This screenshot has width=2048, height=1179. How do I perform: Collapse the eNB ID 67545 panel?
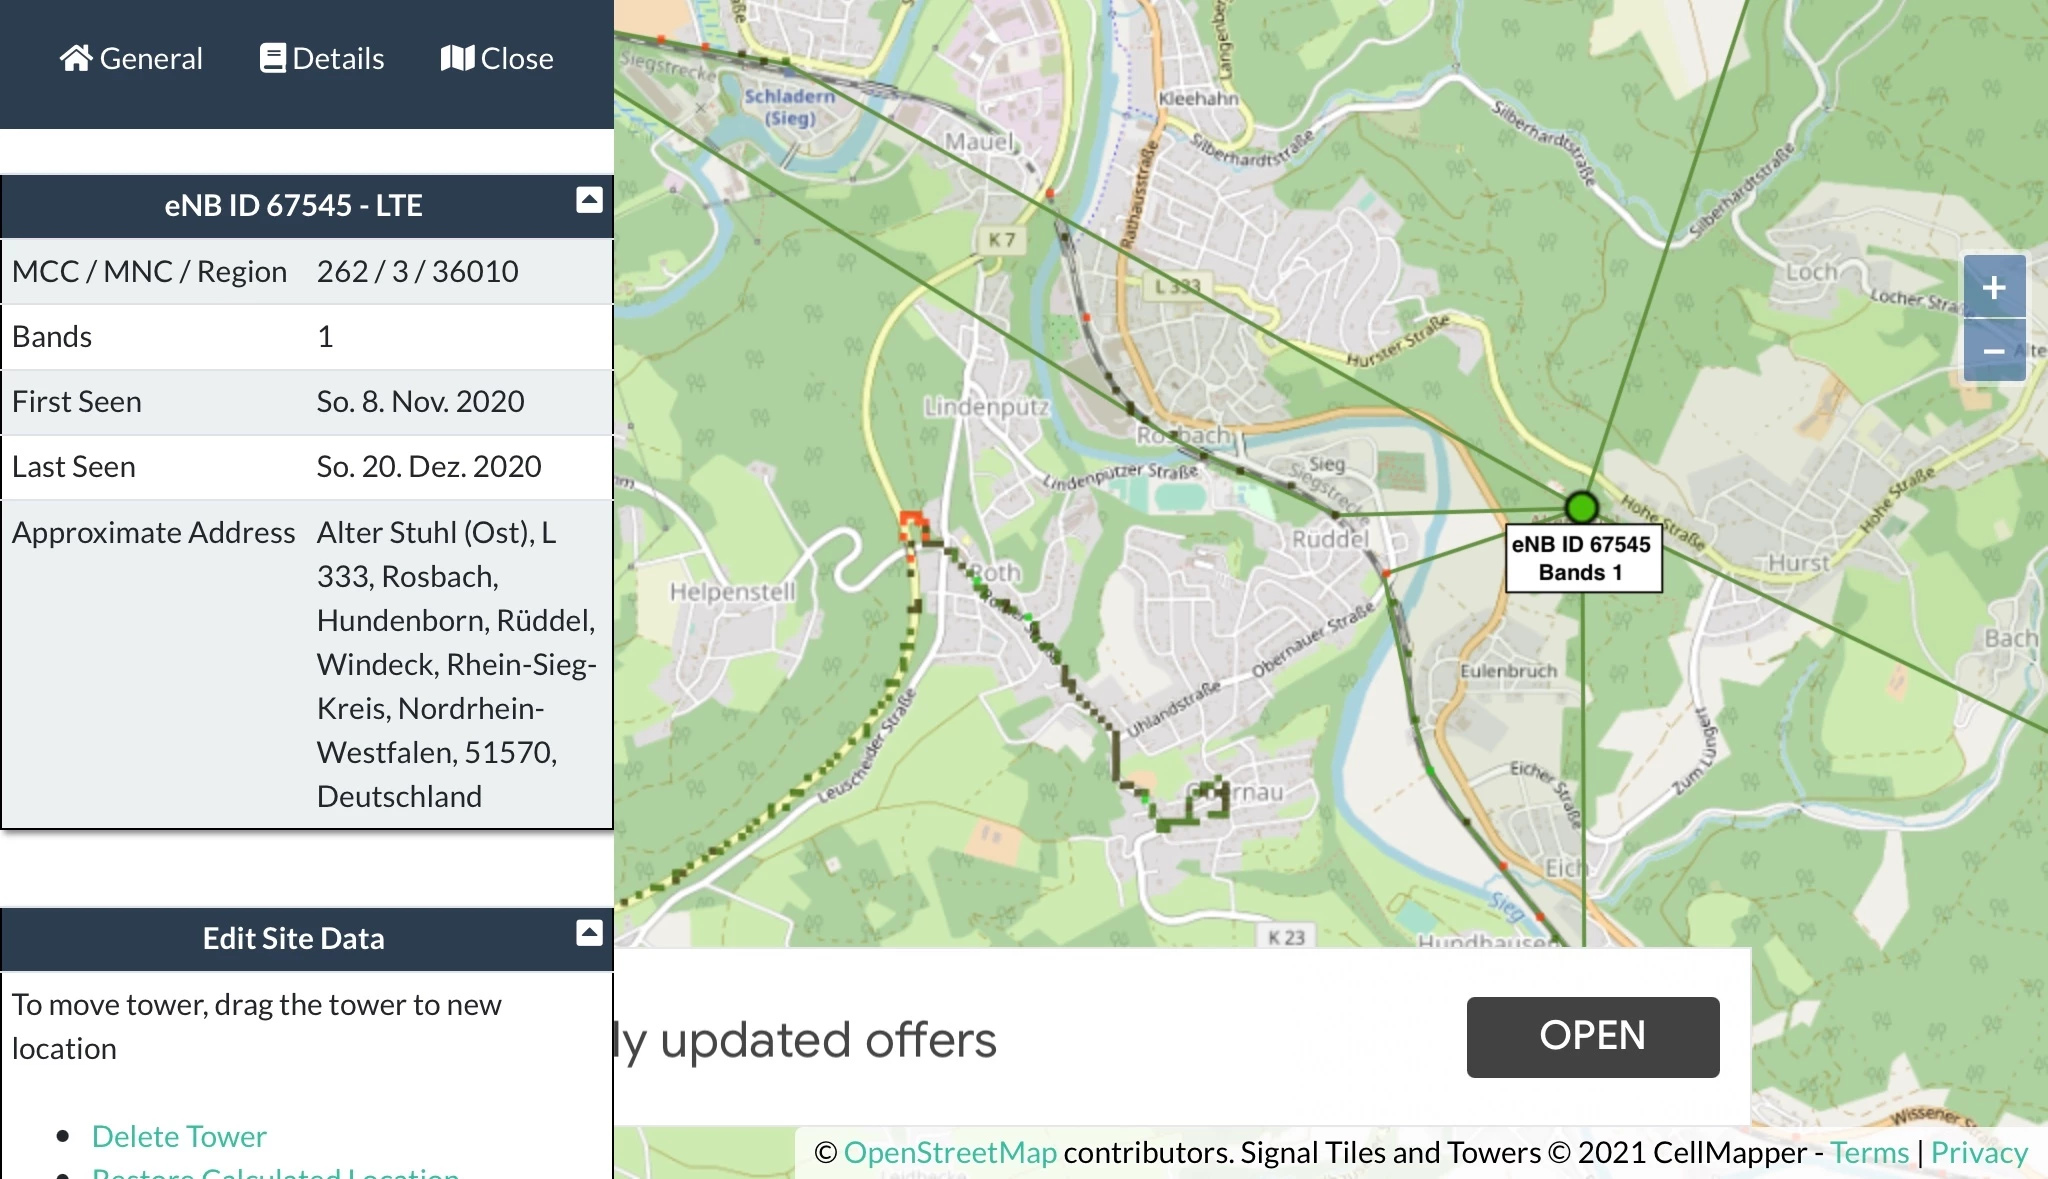click(x=589, y=200)
